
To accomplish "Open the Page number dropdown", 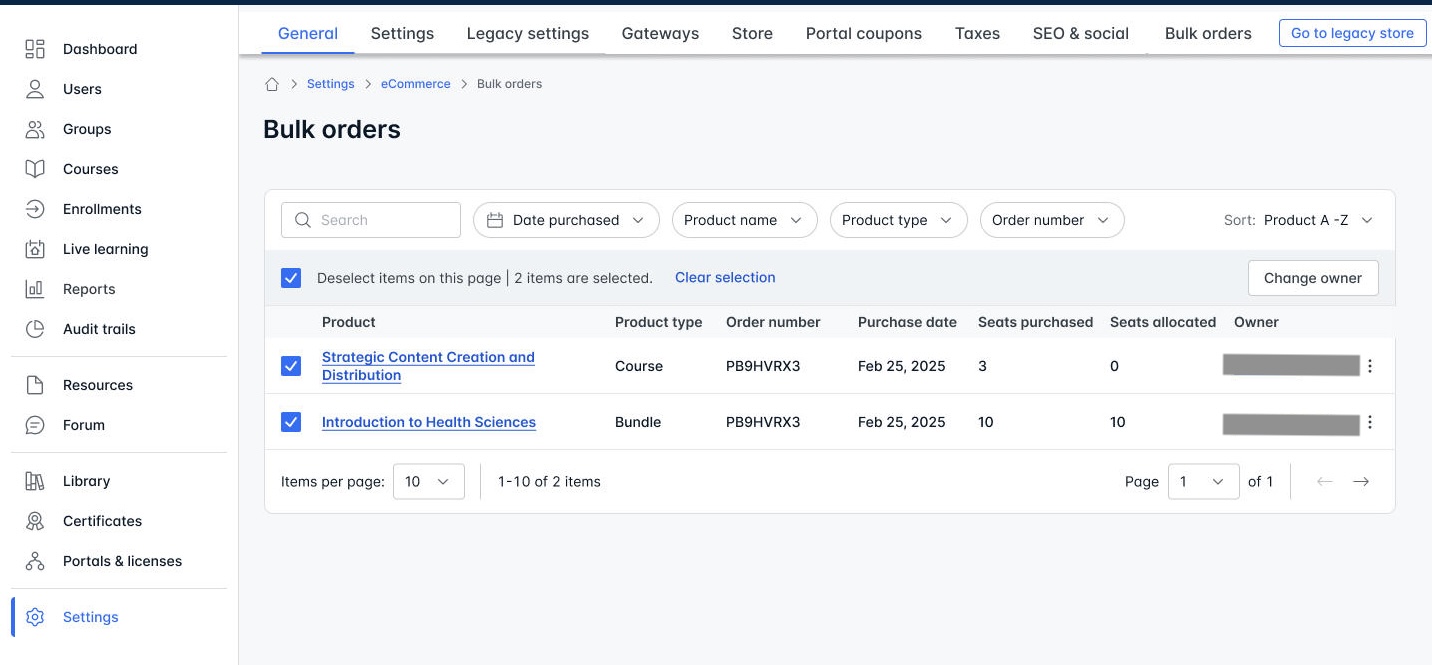I will pyautogui.click(x=1204, y=482).
